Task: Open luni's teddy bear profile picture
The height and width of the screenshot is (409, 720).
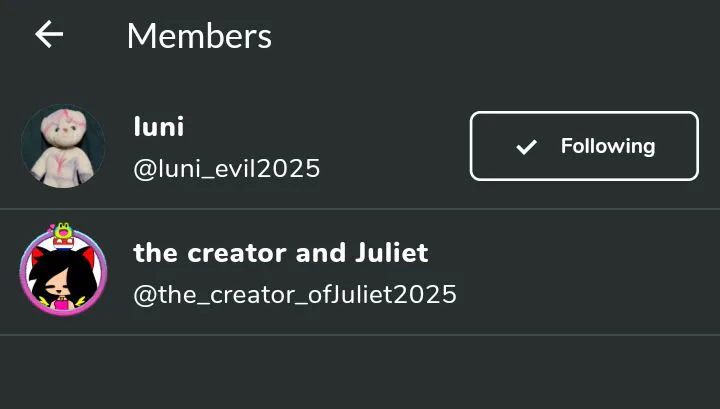Action: 63,146
